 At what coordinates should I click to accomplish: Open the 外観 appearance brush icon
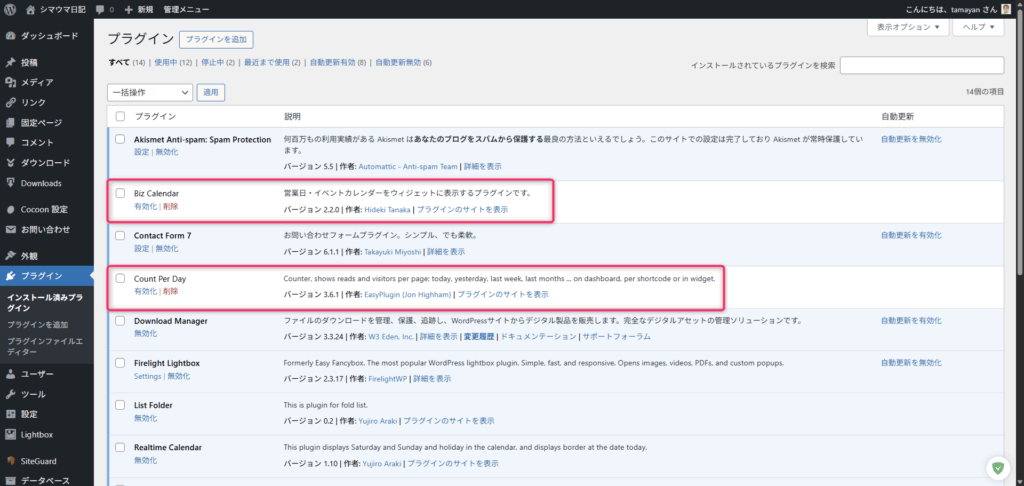tap(11, 255)
